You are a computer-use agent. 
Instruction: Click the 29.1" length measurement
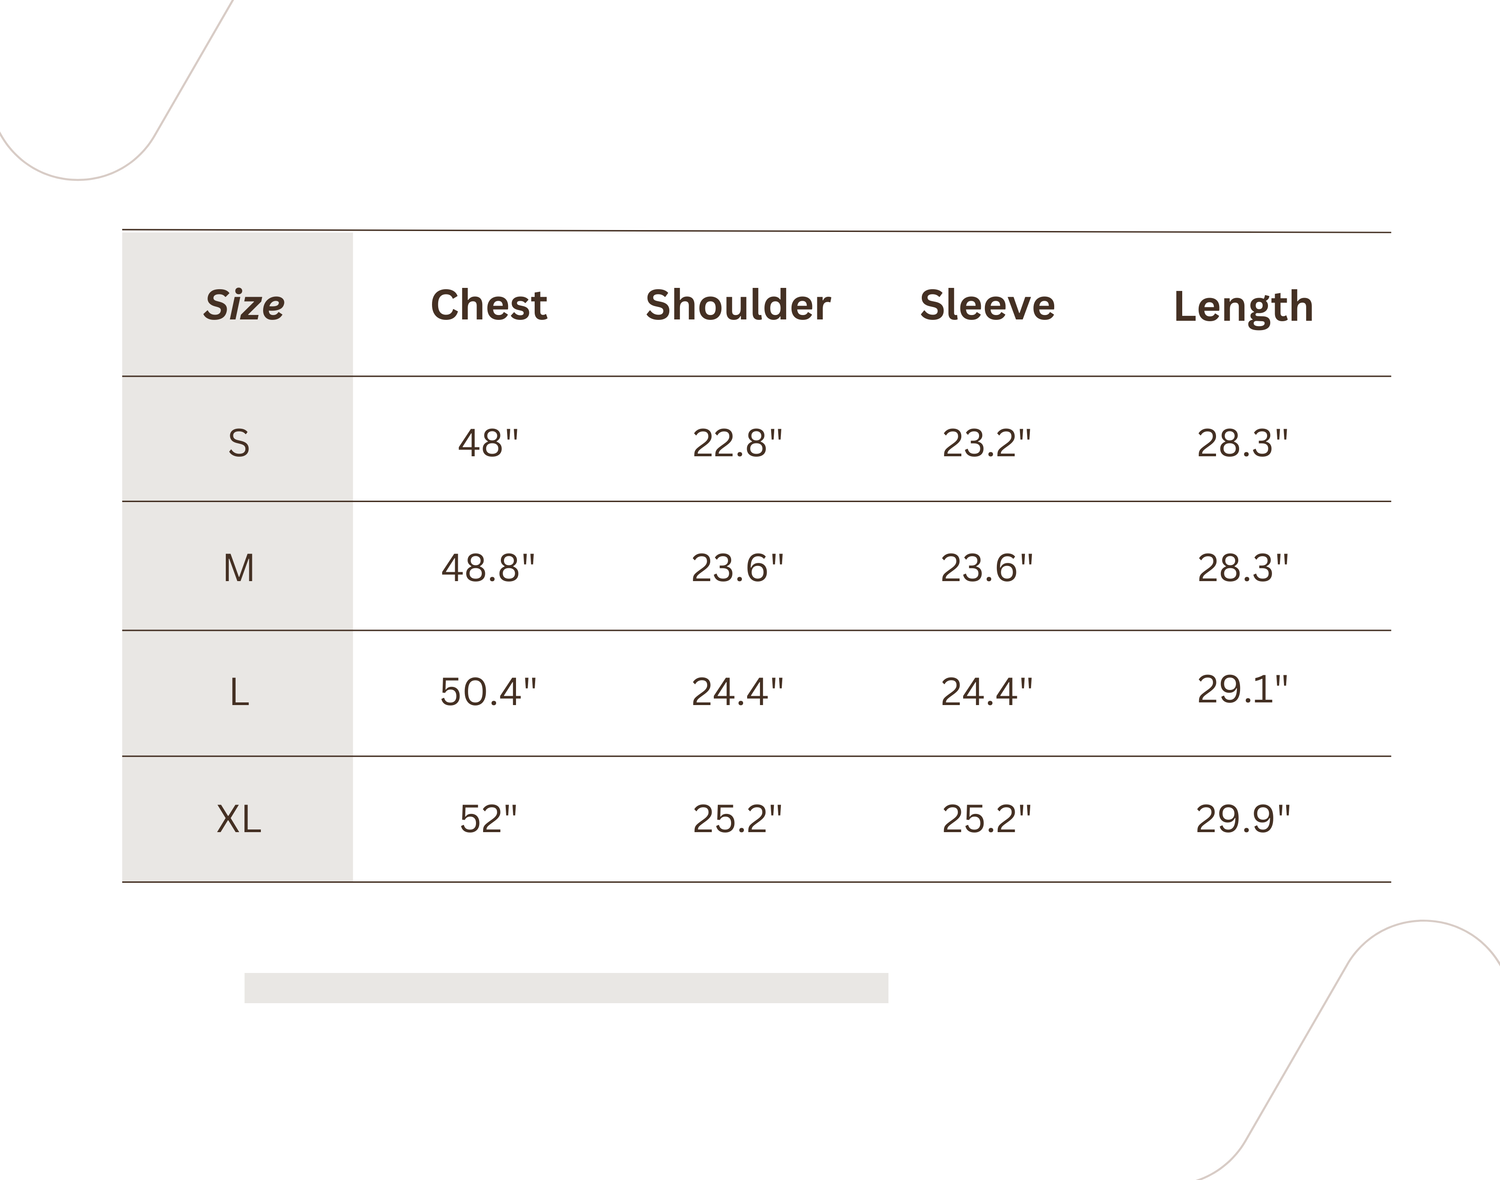1243,689
